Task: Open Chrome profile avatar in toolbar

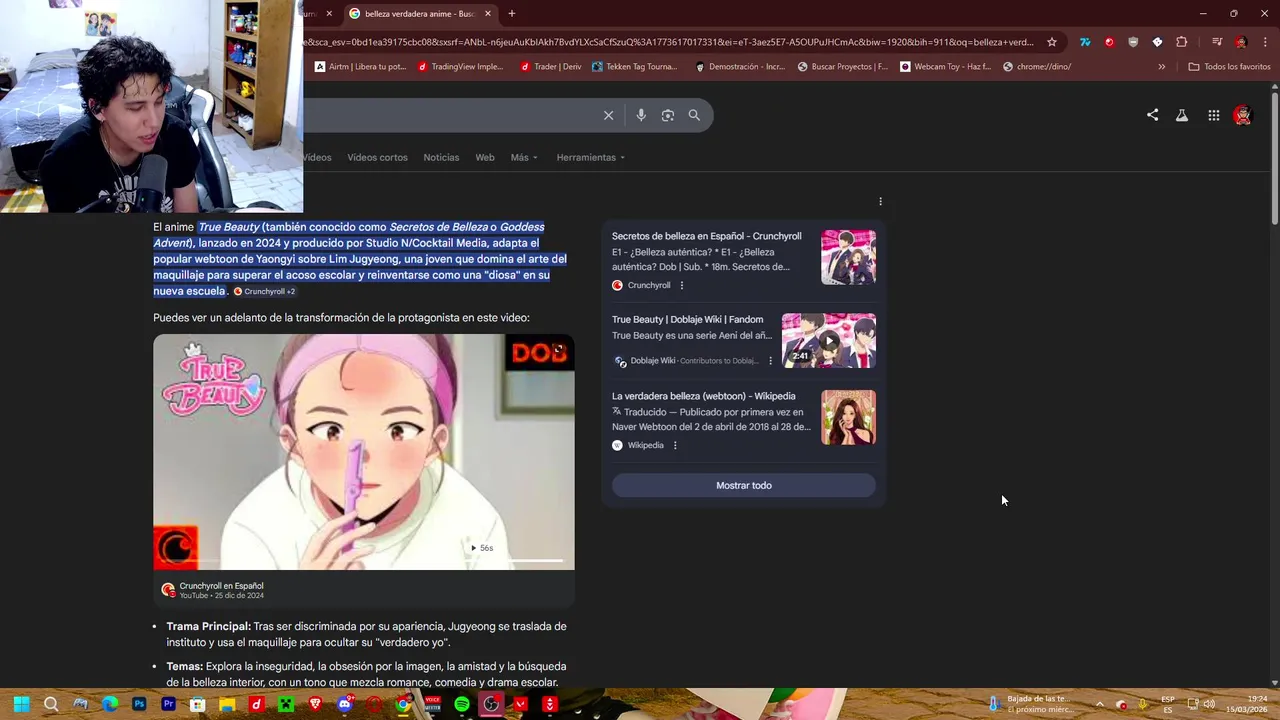Action: coord(1241,42)
